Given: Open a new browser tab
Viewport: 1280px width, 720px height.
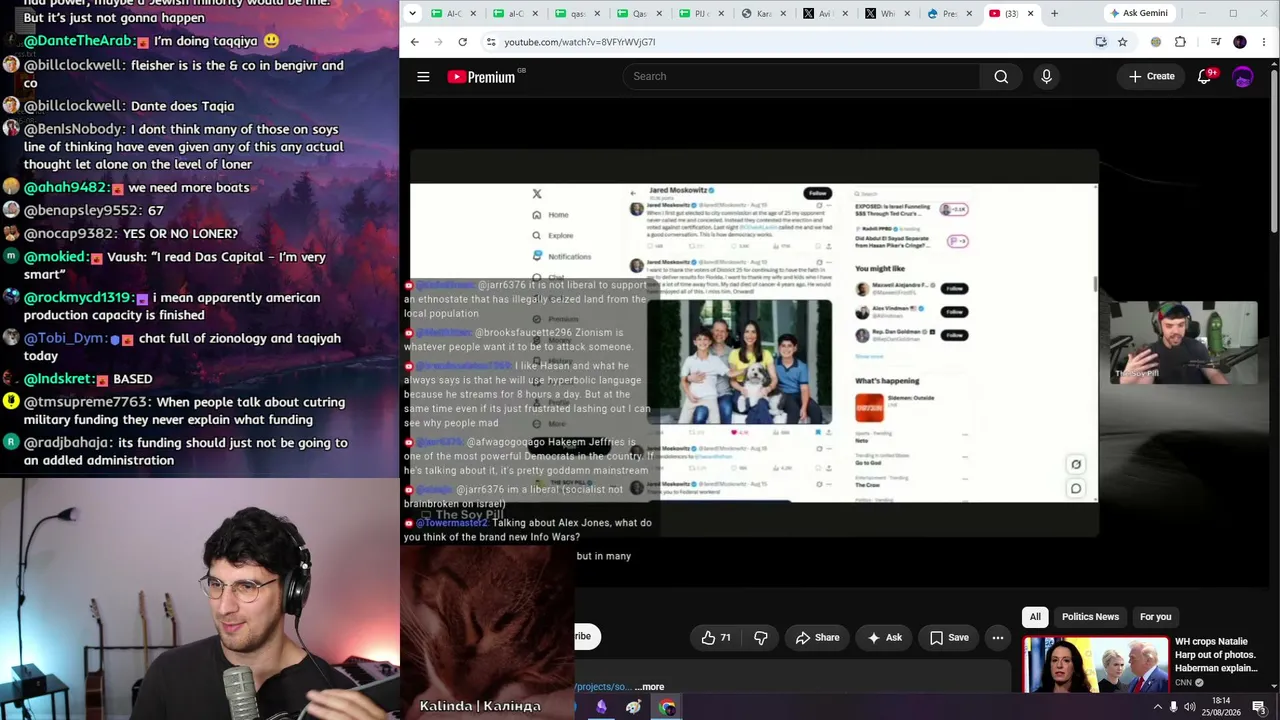Looking at the screenshot, I should click(1055, 13).
